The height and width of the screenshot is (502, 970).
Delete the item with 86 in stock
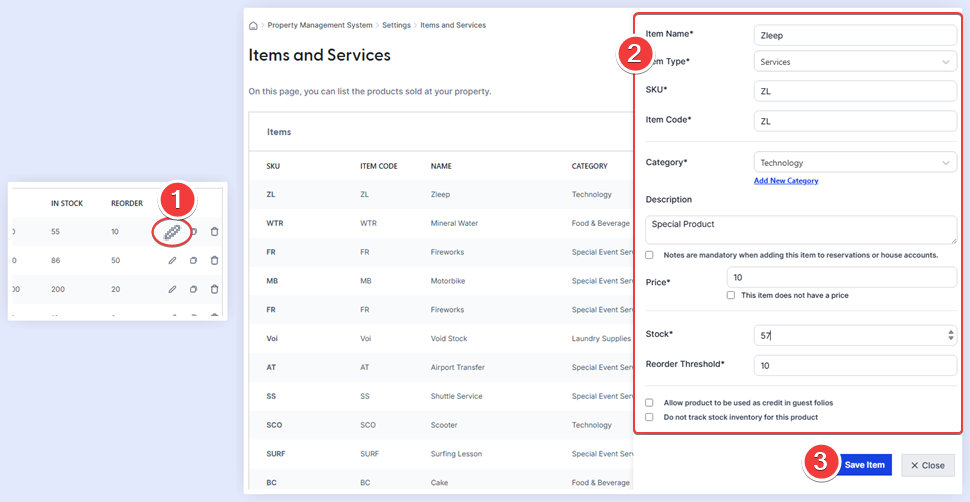tap(214, 261)
